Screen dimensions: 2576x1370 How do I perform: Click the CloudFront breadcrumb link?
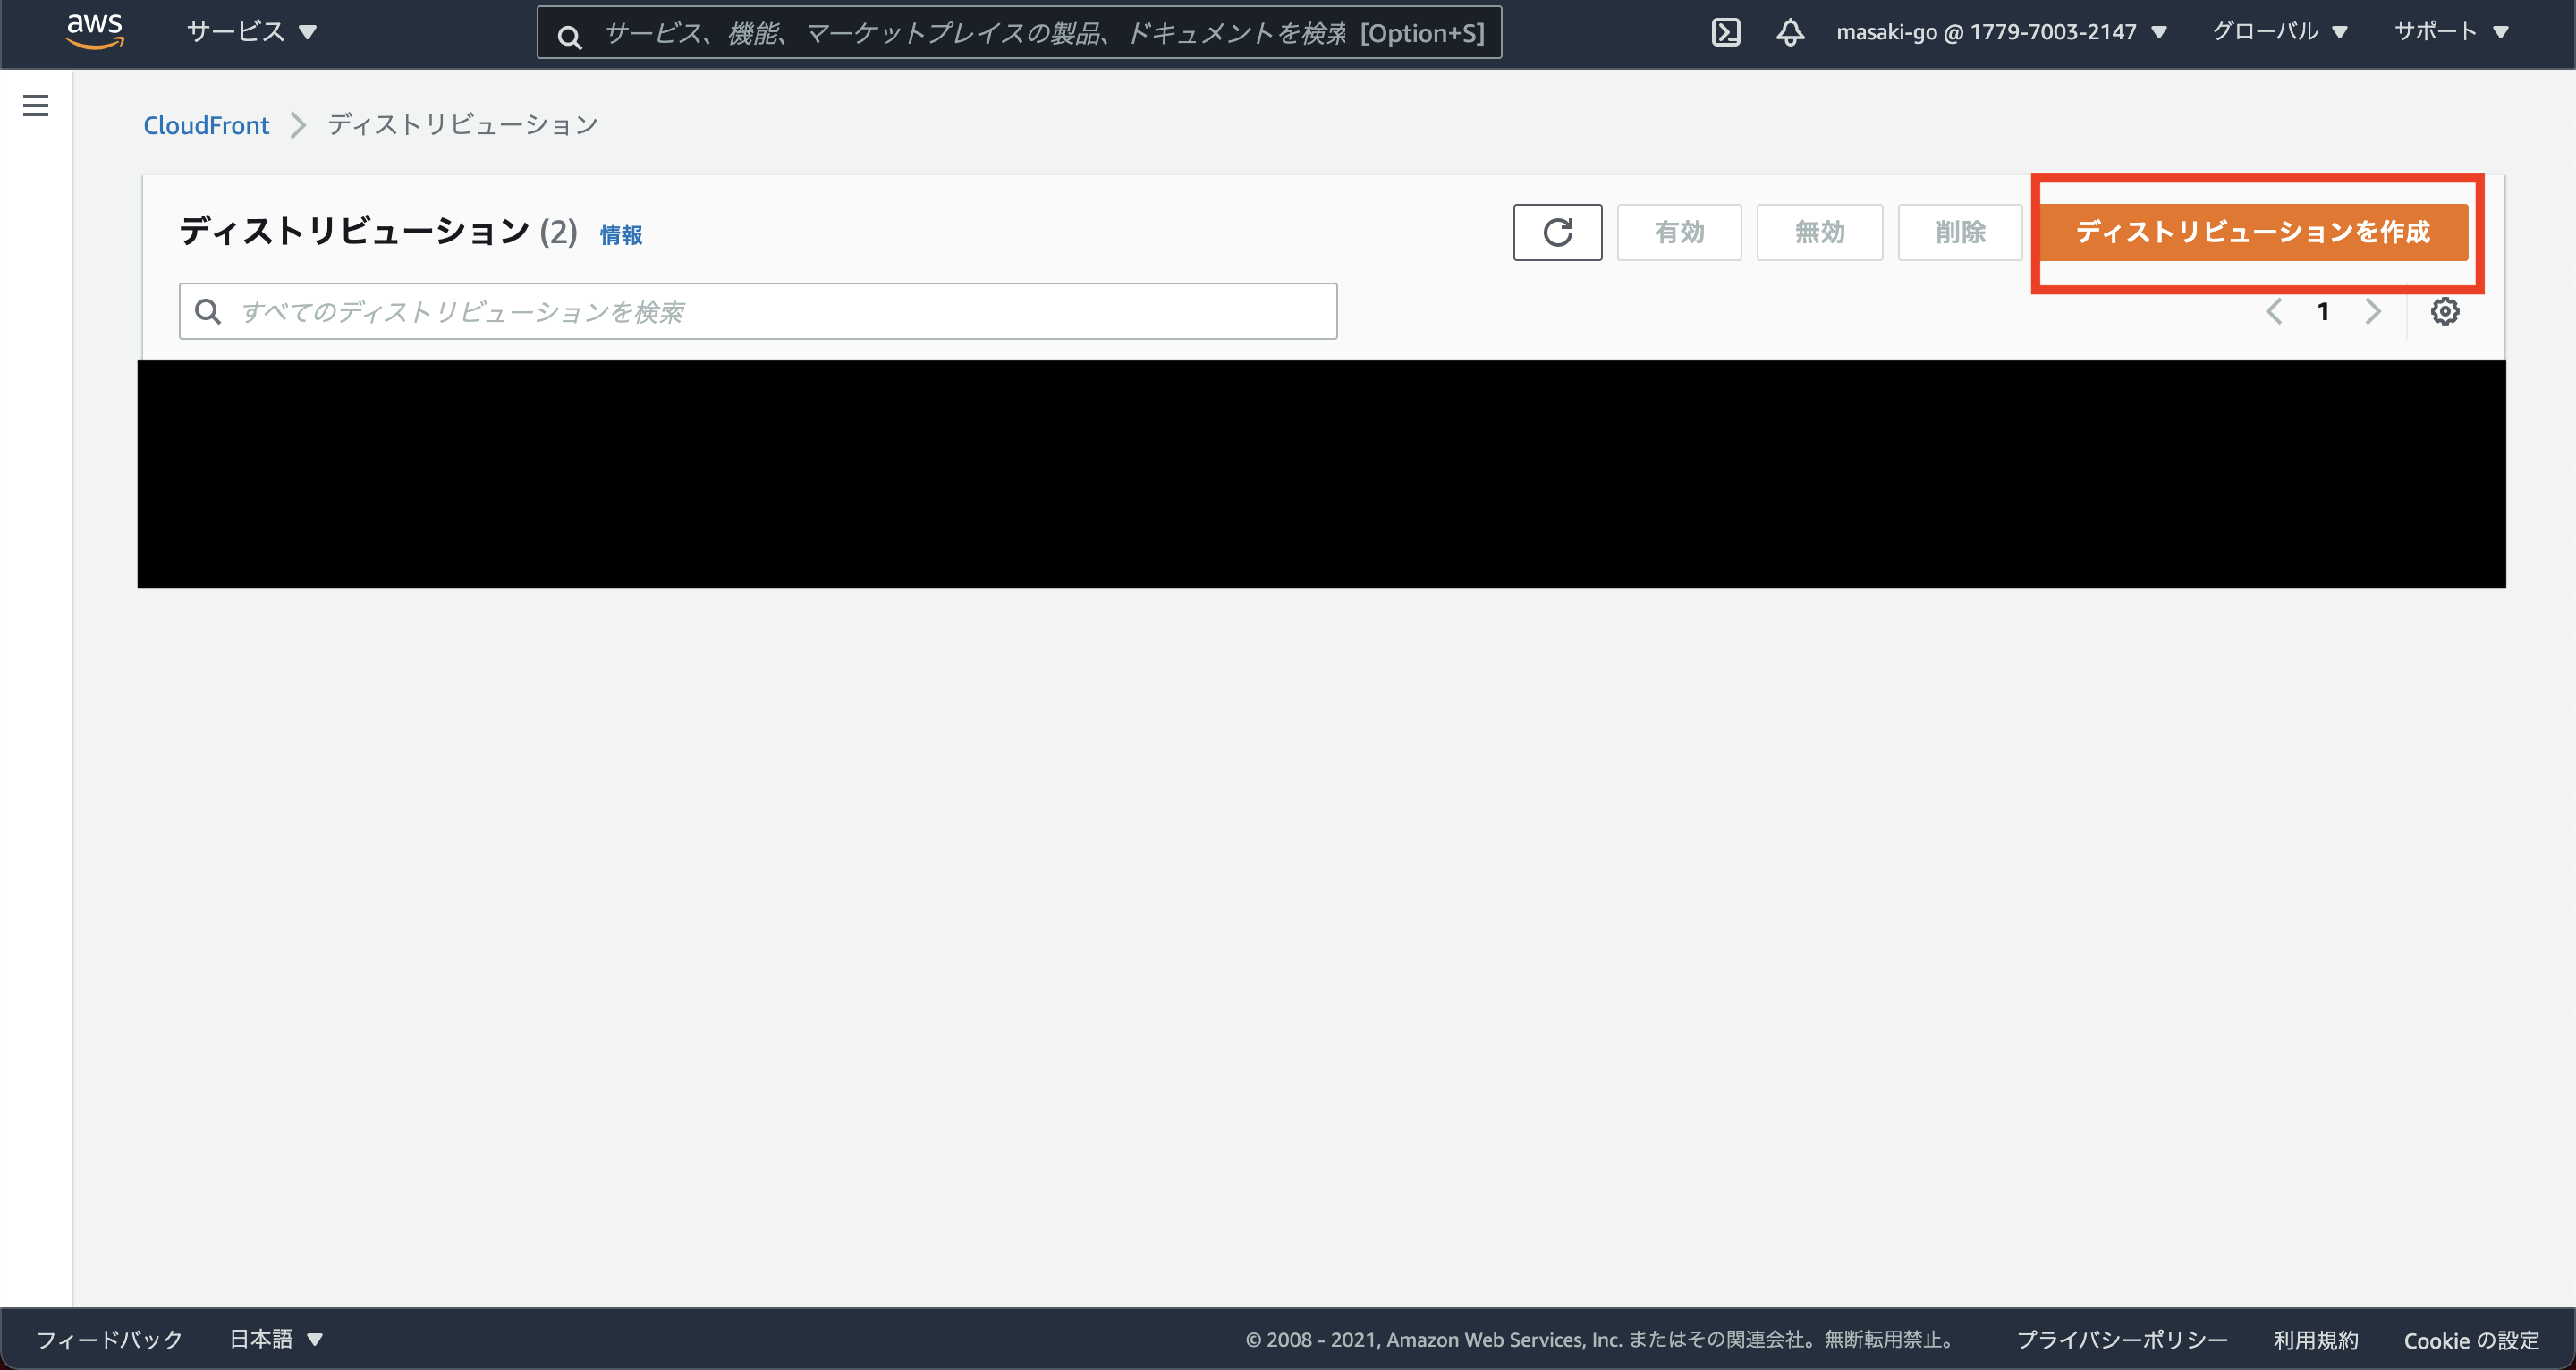pyautogui.click(x=206, y=125)
